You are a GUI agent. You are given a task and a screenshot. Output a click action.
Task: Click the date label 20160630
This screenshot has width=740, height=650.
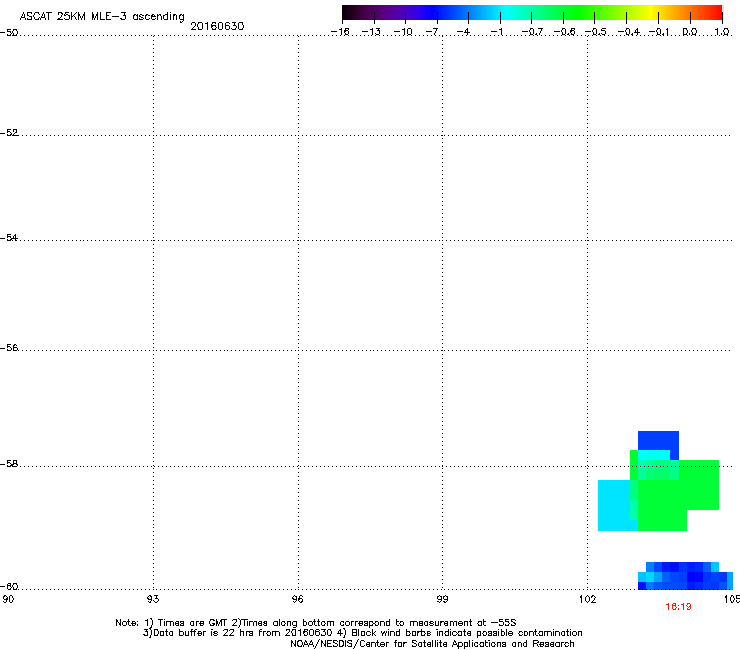pyautogui.click(x=217, y=26)
